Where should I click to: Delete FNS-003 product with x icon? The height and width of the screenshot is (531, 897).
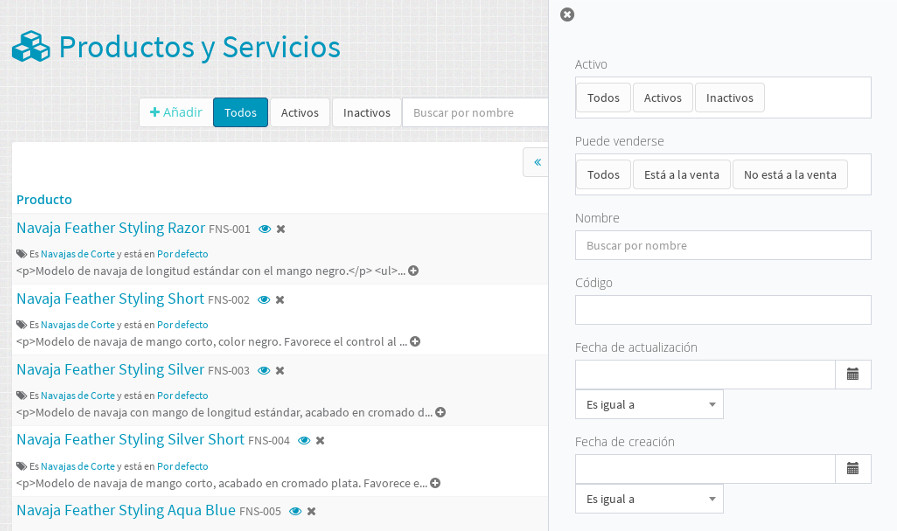[280, 371]
